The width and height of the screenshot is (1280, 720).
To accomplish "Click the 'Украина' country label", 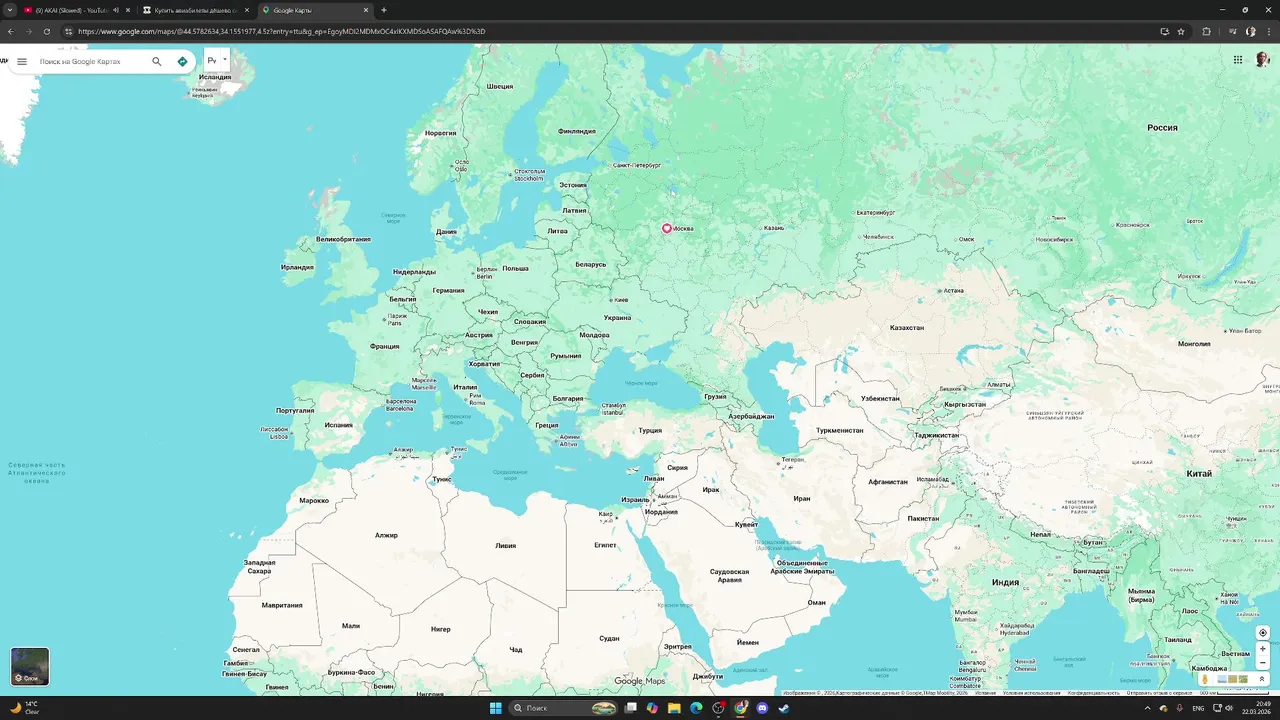I will [617, 318].
